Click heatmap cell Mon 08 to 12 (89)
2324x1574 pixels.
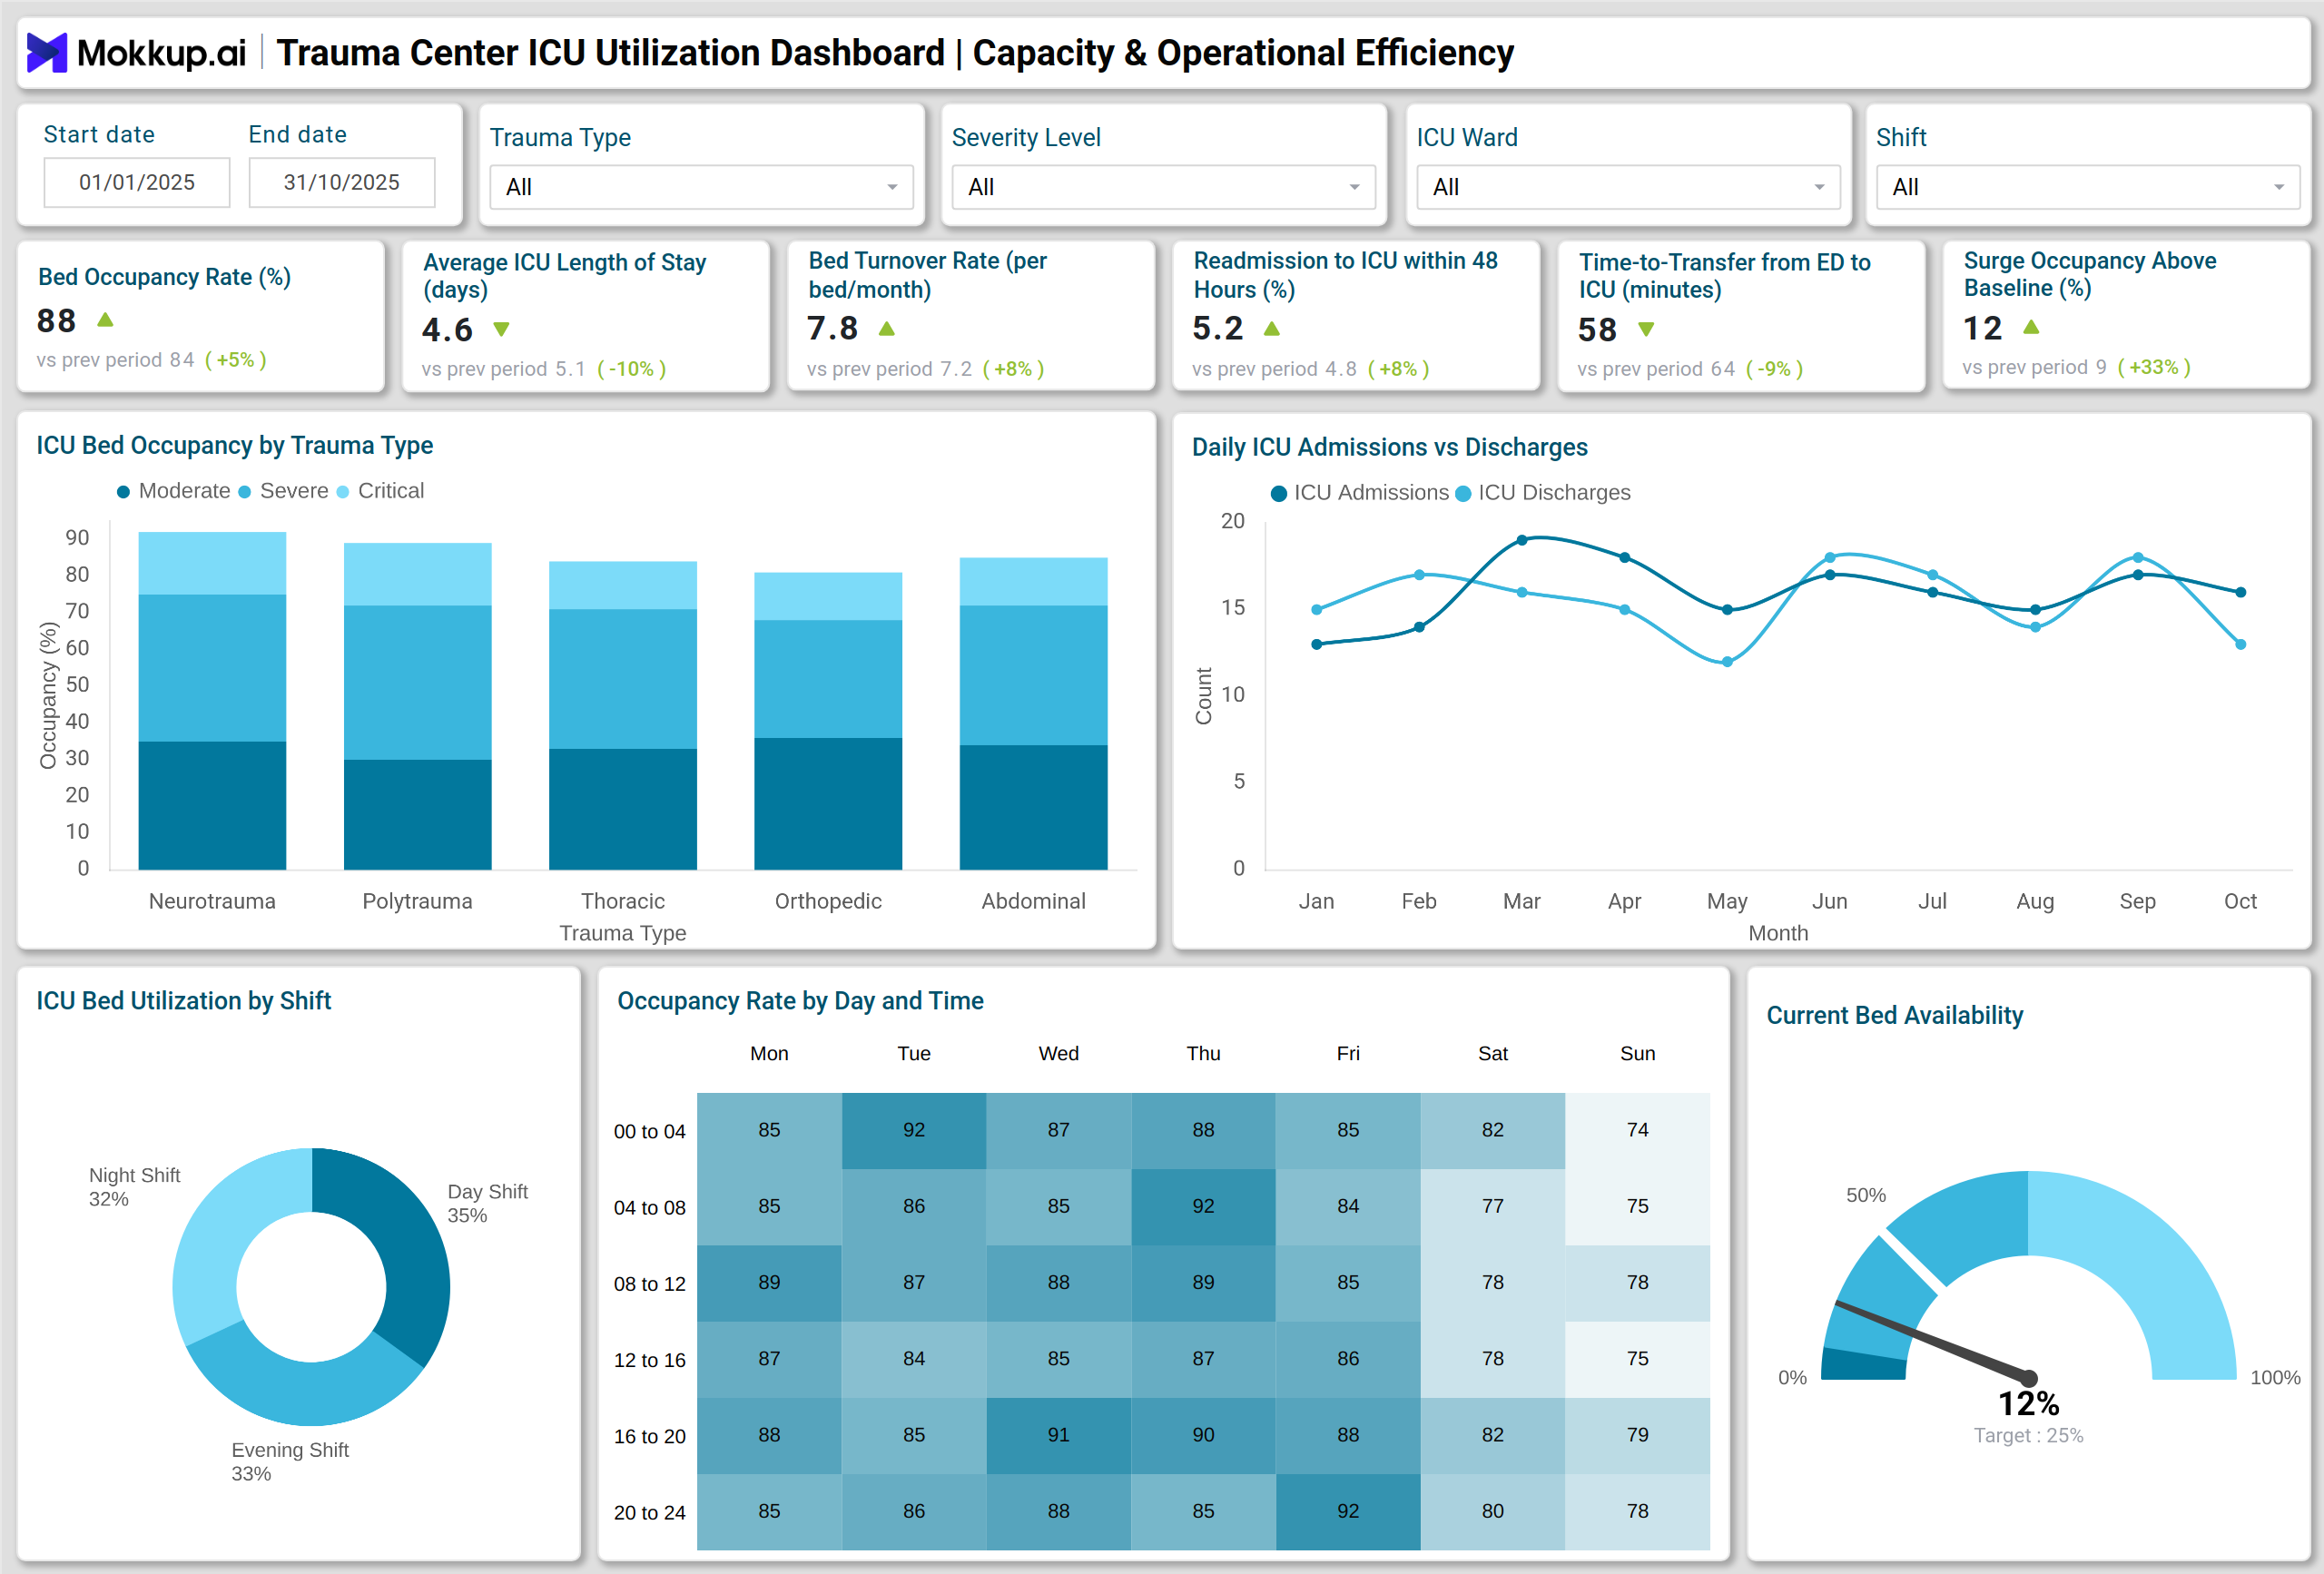769,1283
